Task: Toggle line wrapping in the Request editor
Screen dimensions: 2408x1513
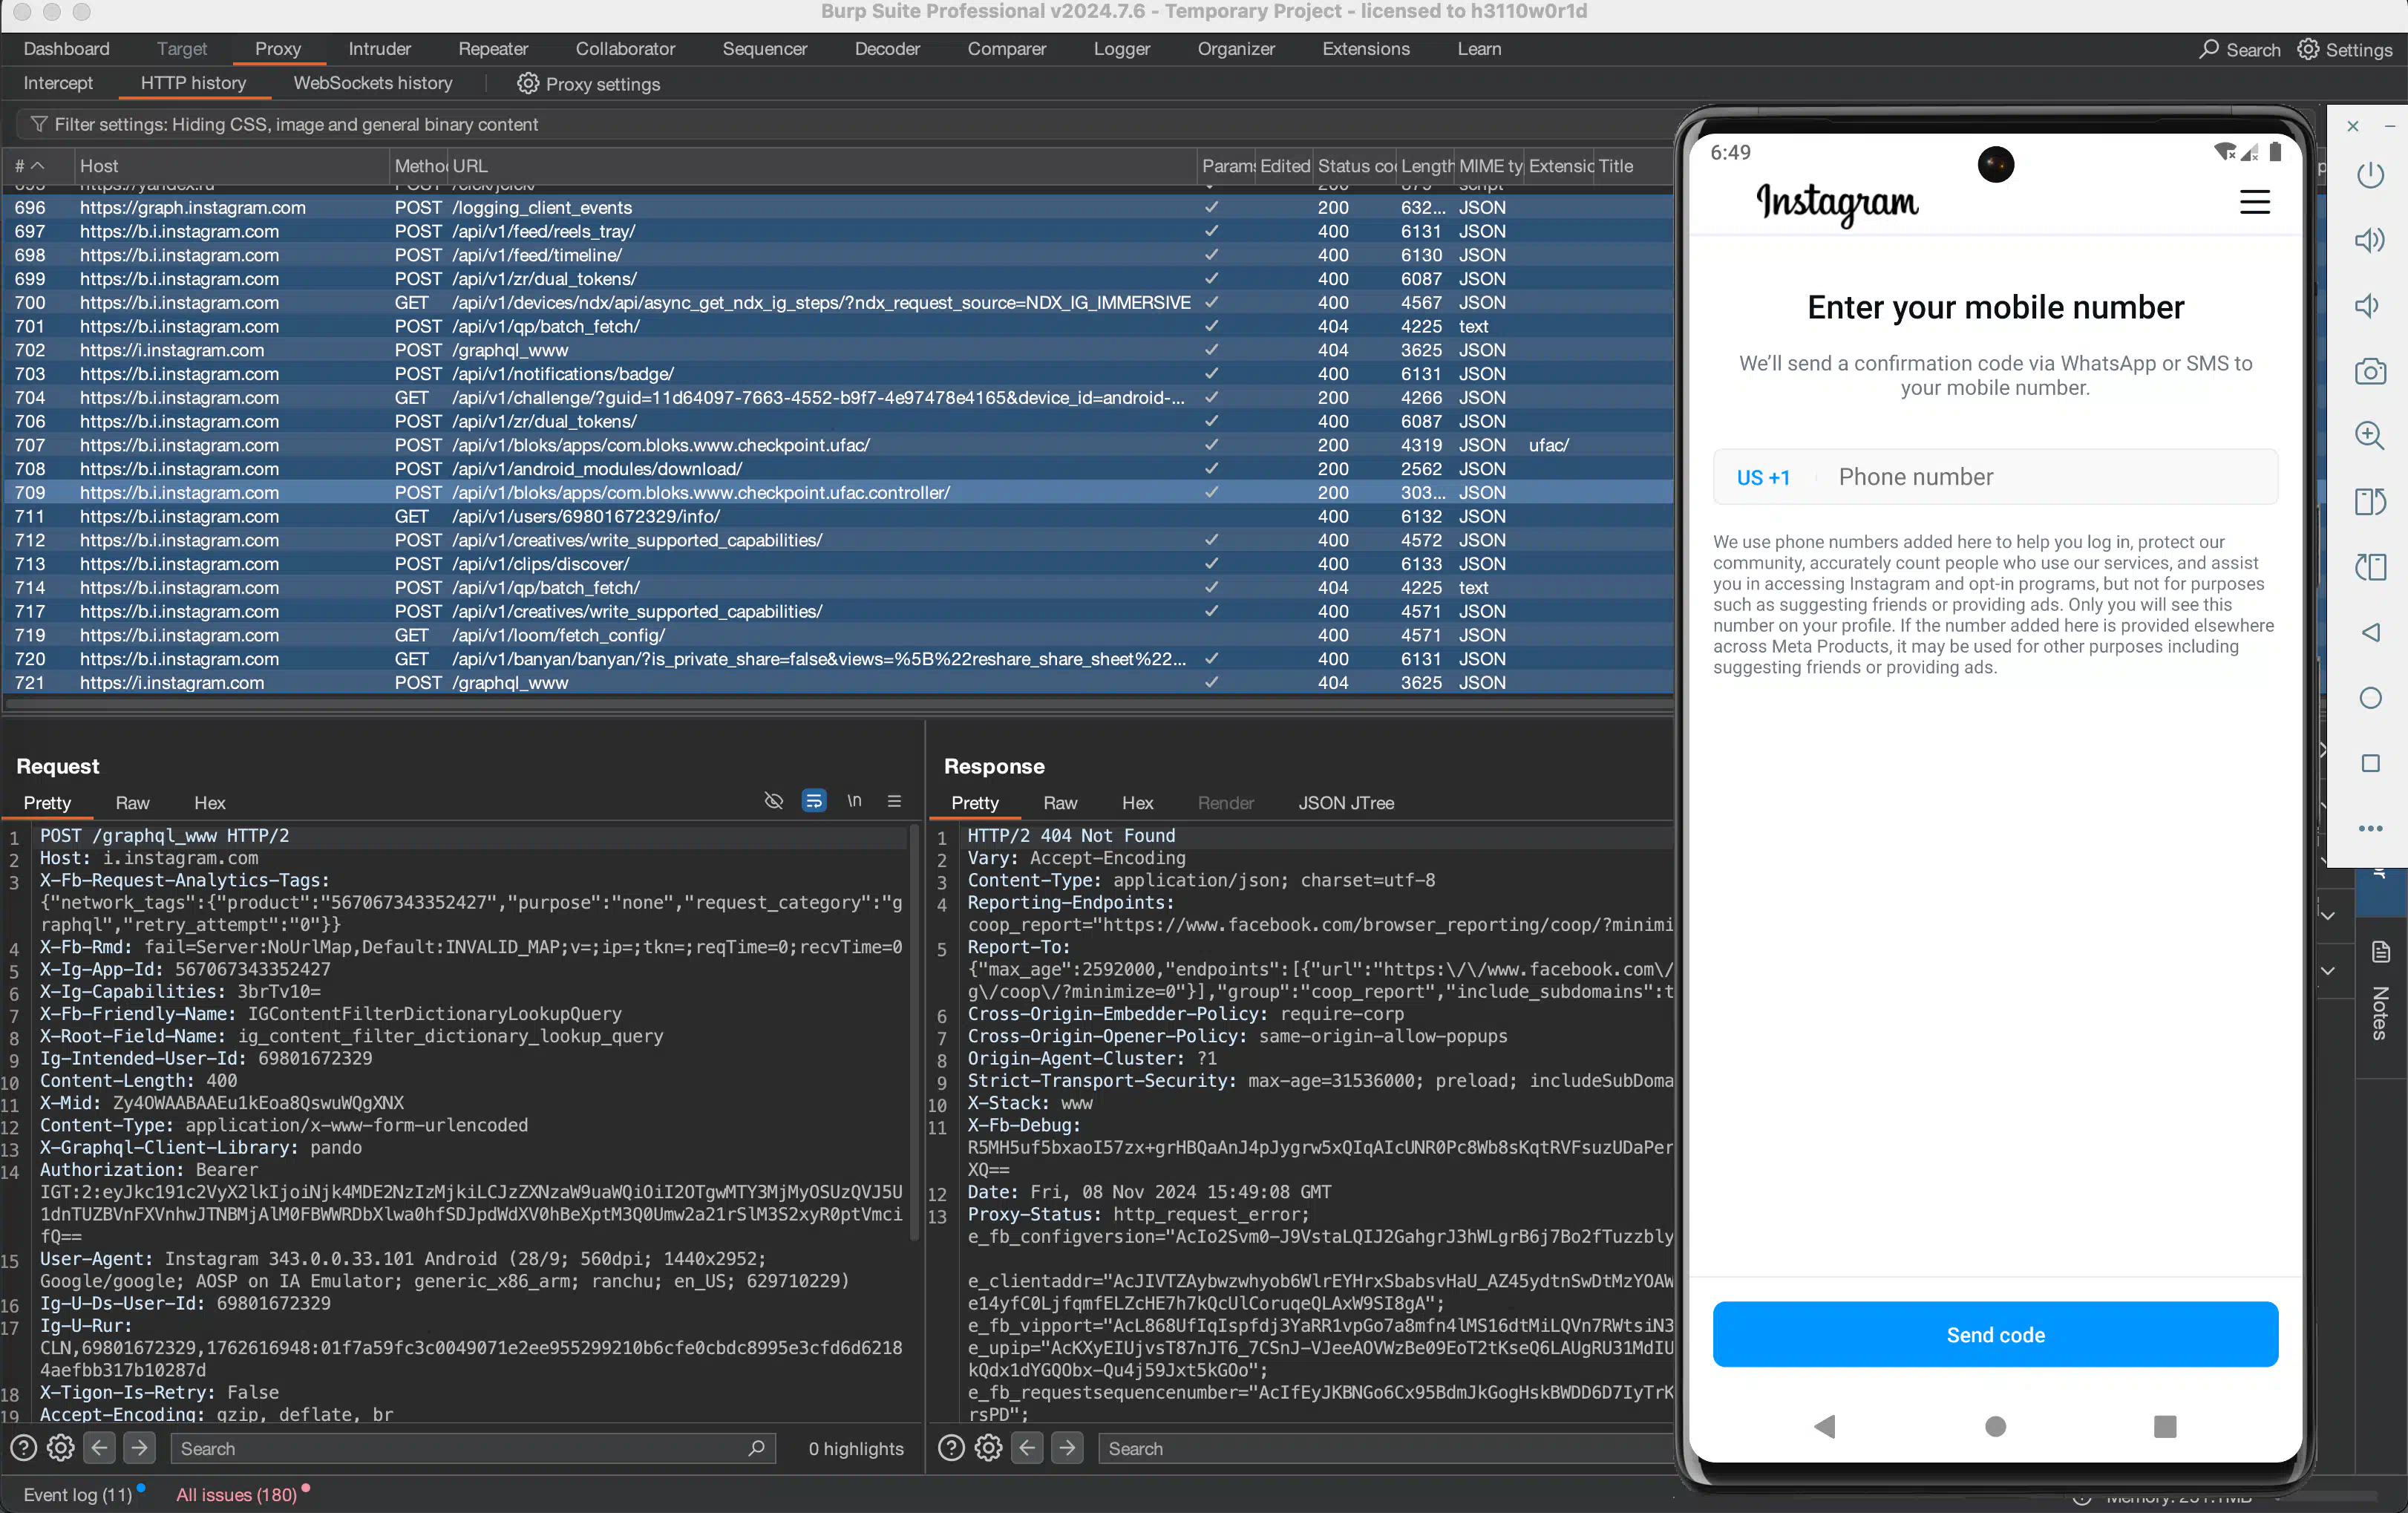Action: [814, 801]
